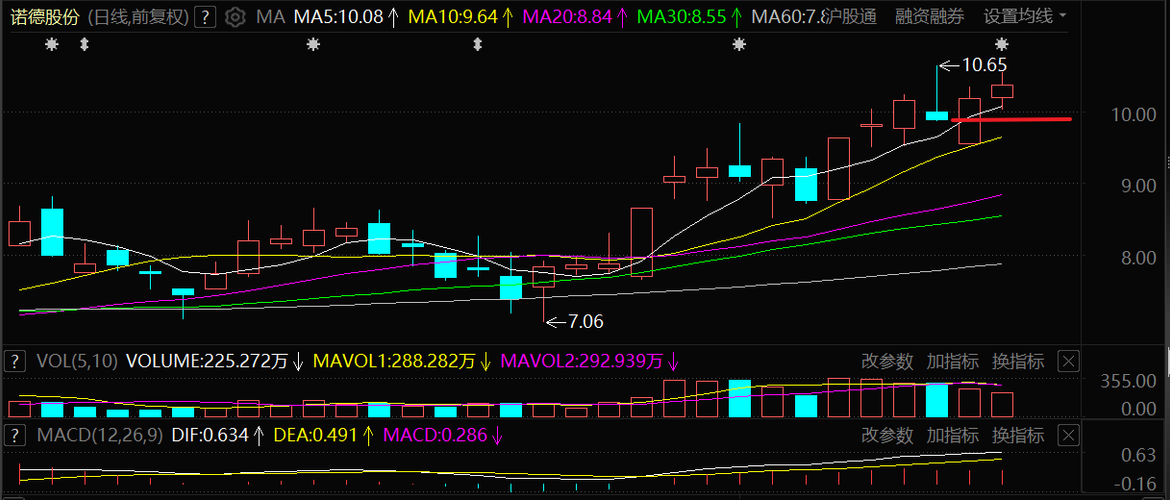
Task: Click the DEA:0.491 value
Action: (x=316, y=434)
